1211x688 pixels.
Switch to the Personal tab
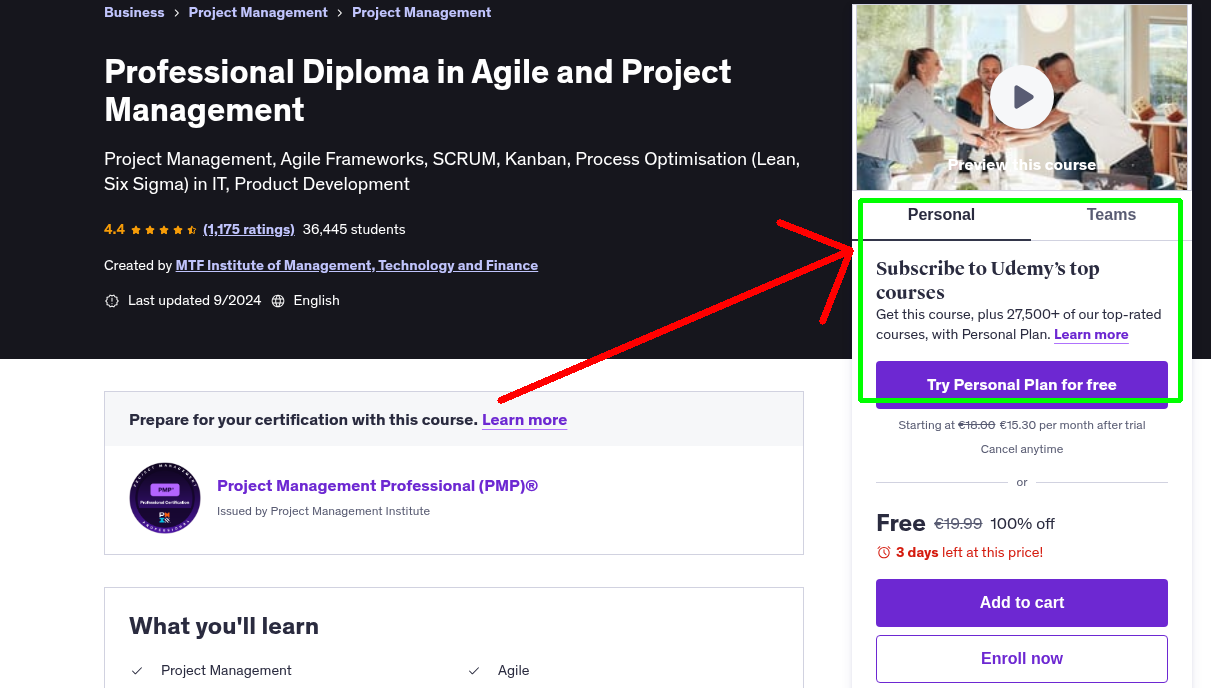pyautogui.click(x=941, y=215)
